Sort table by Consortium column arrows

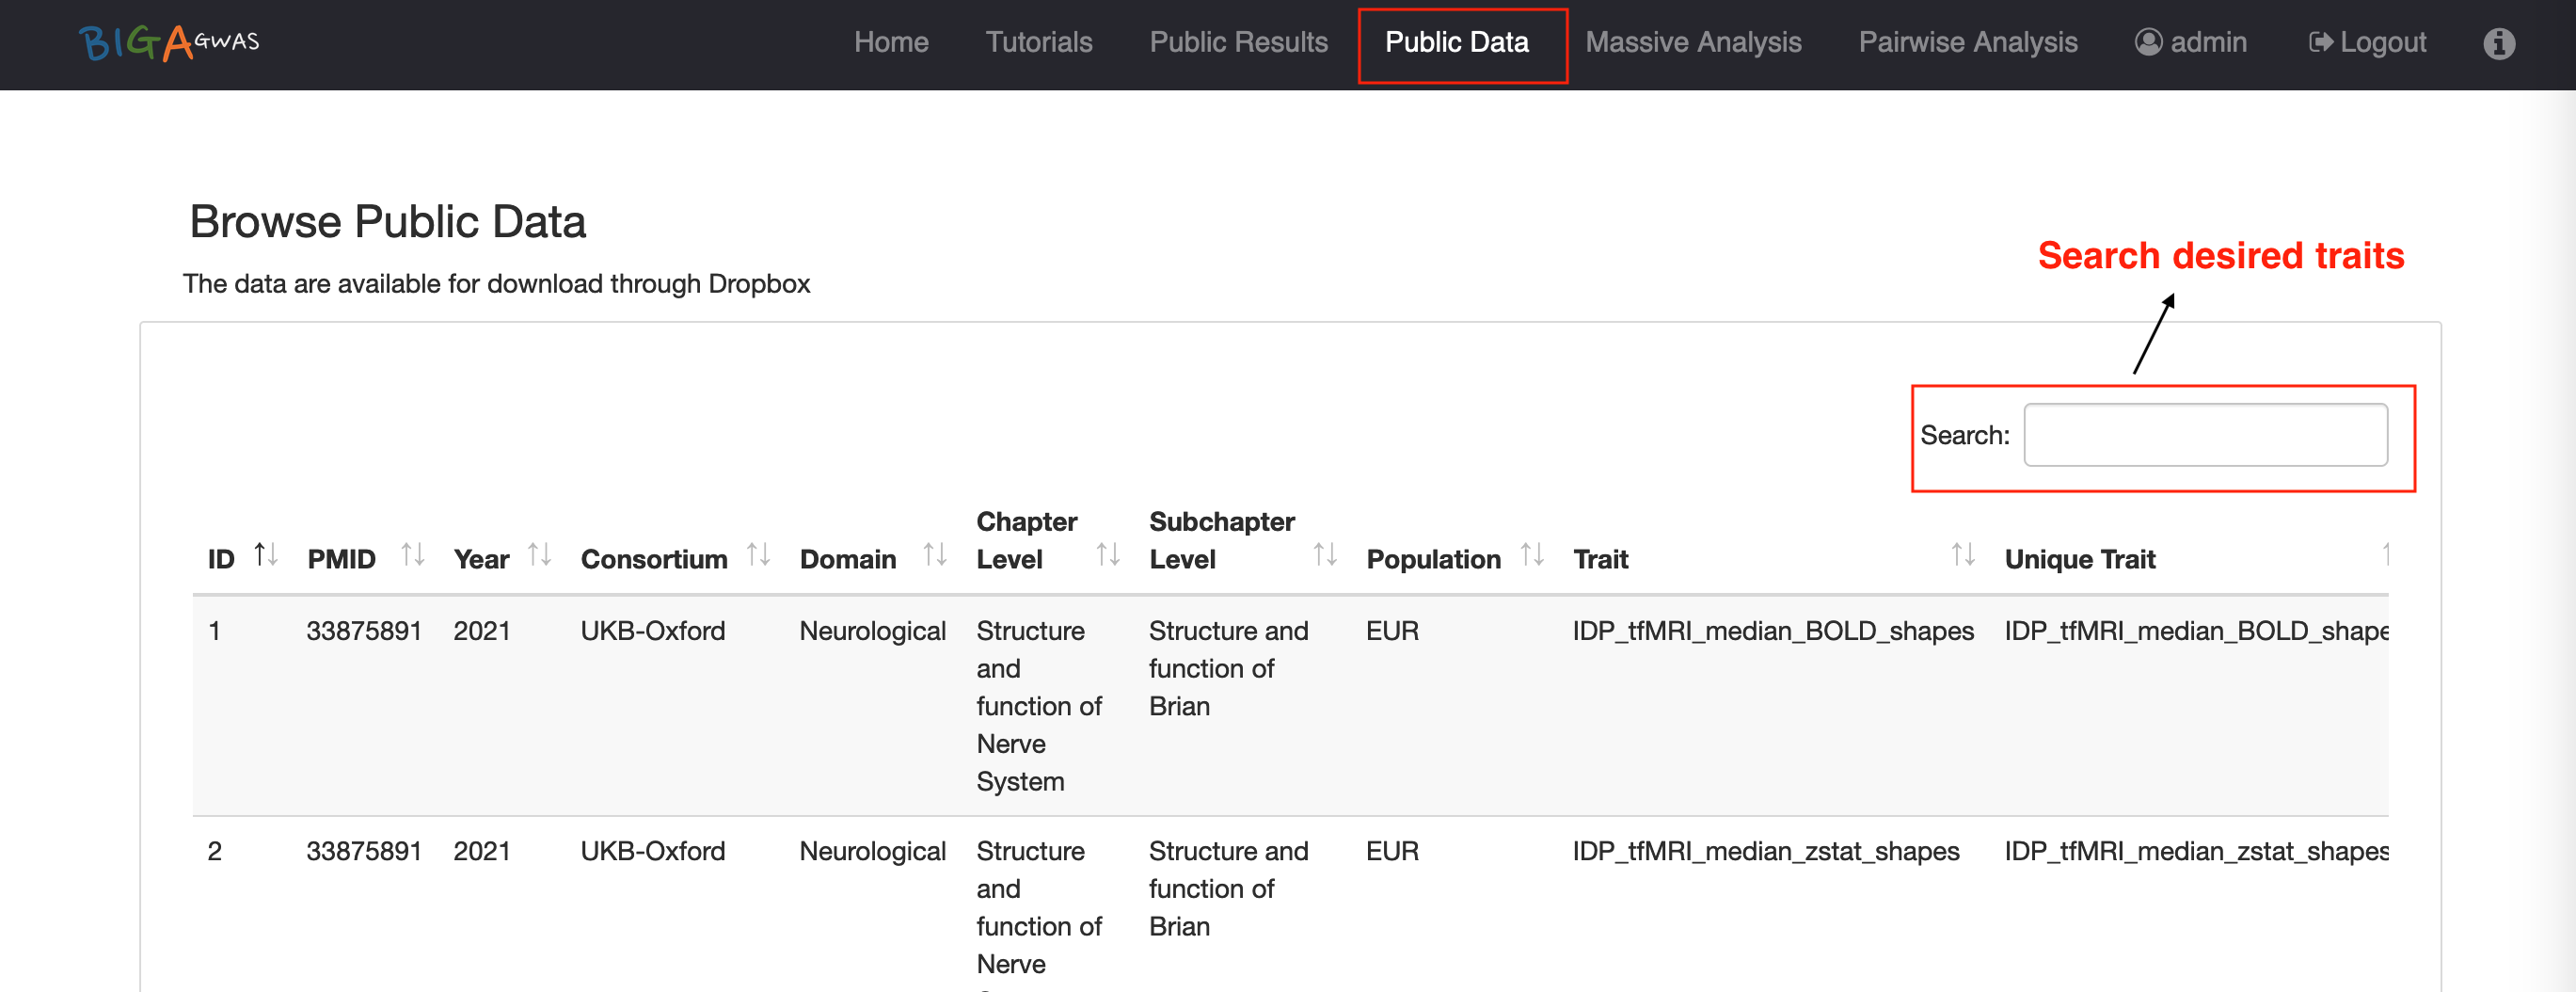[758, 555]
